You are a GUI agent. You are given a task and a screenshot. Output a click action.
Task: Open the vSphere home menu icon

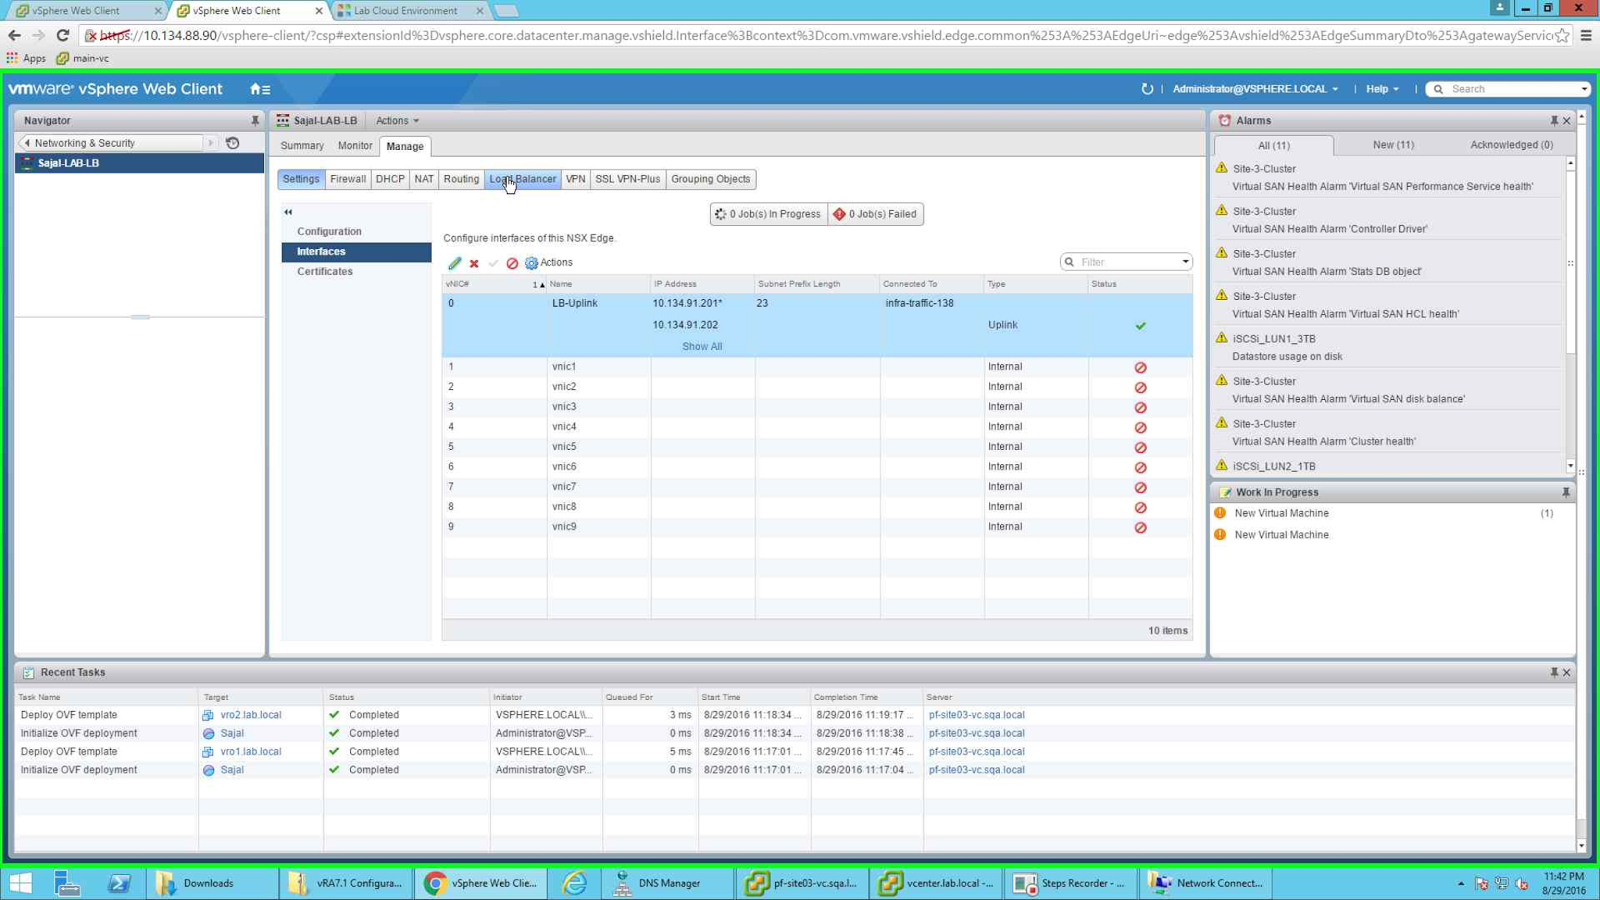pos(260,89)
